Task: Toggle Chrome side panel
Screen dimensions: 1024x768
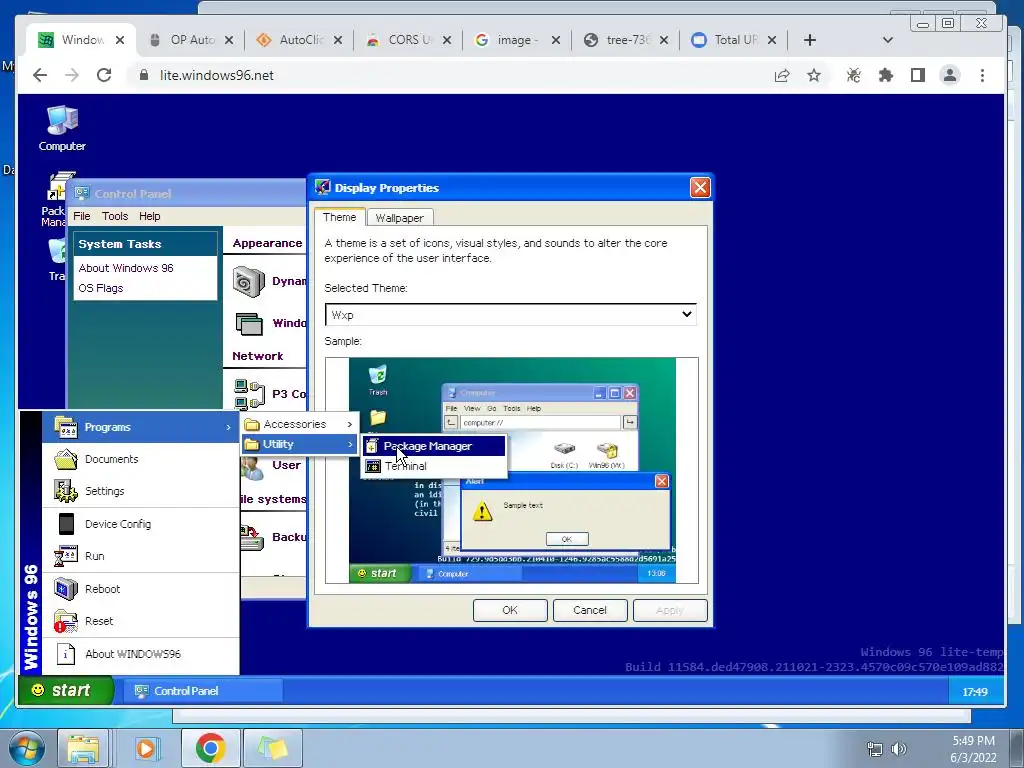Action: click(x=918, y=75)
